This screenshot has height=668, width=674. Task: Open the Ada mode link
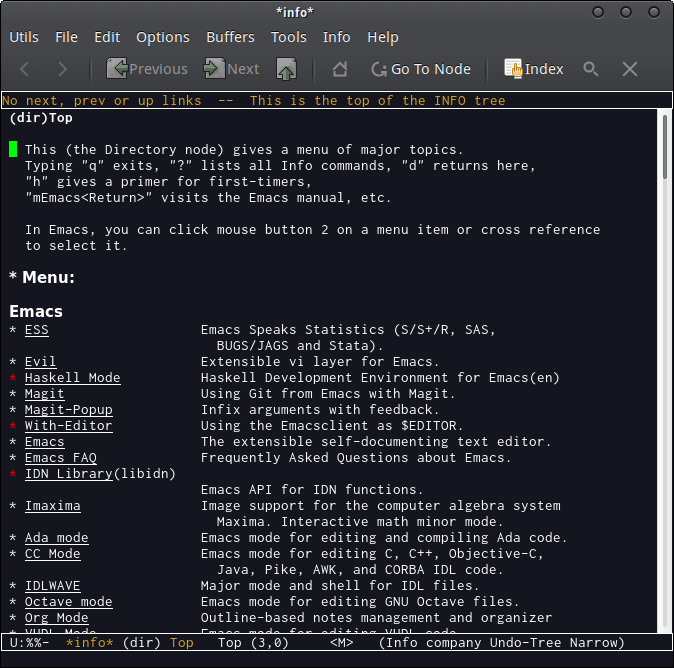tap(57, 538)
